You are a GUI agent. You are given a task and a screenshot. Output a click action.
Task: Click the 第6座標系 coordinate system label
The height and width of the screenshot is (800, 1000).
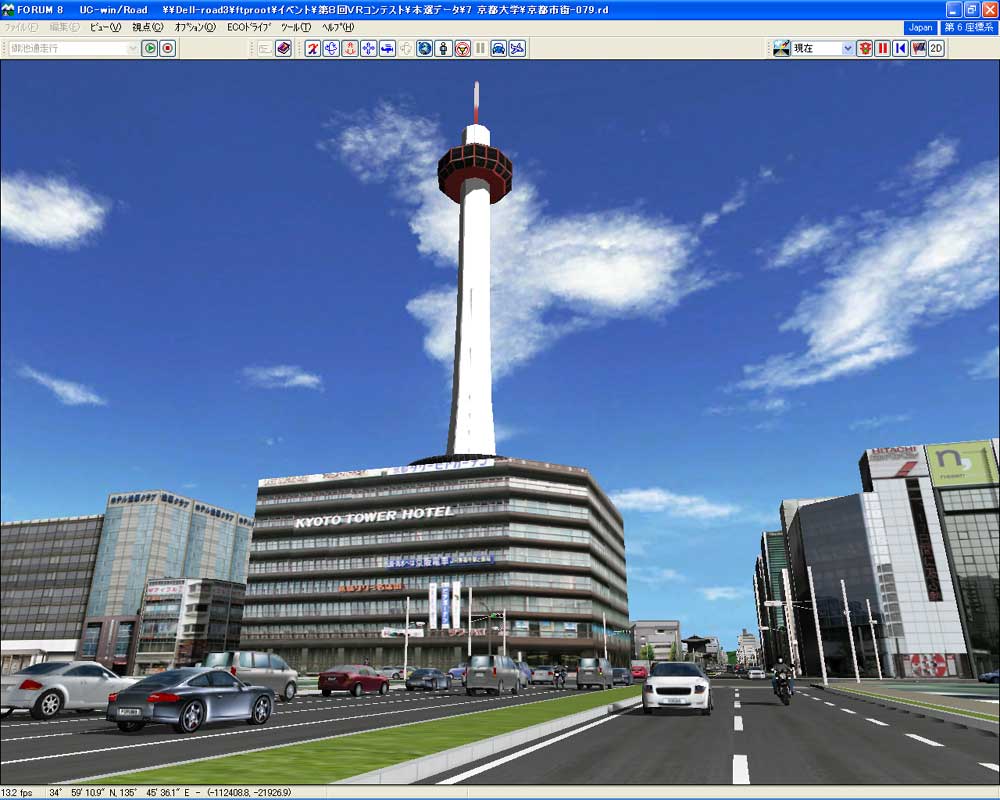pos(969,27)
